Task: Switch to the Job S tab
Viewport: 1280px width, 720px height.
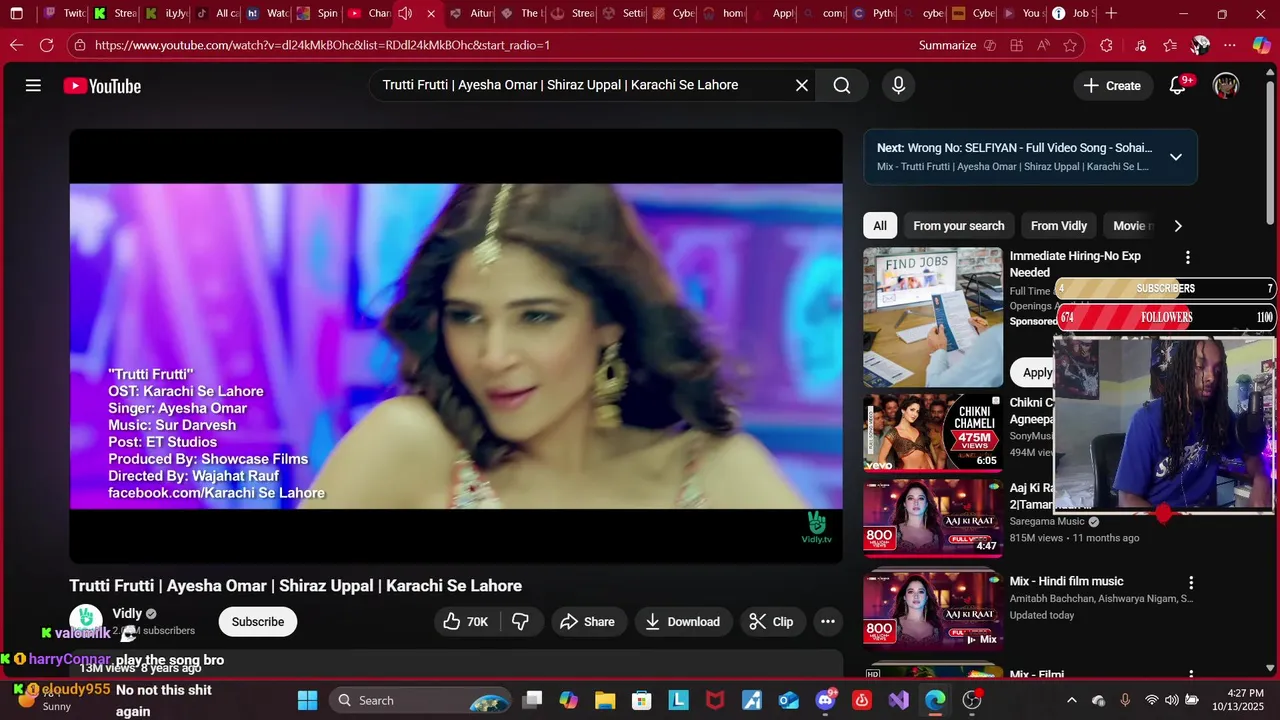Action: click(1074, 14)
